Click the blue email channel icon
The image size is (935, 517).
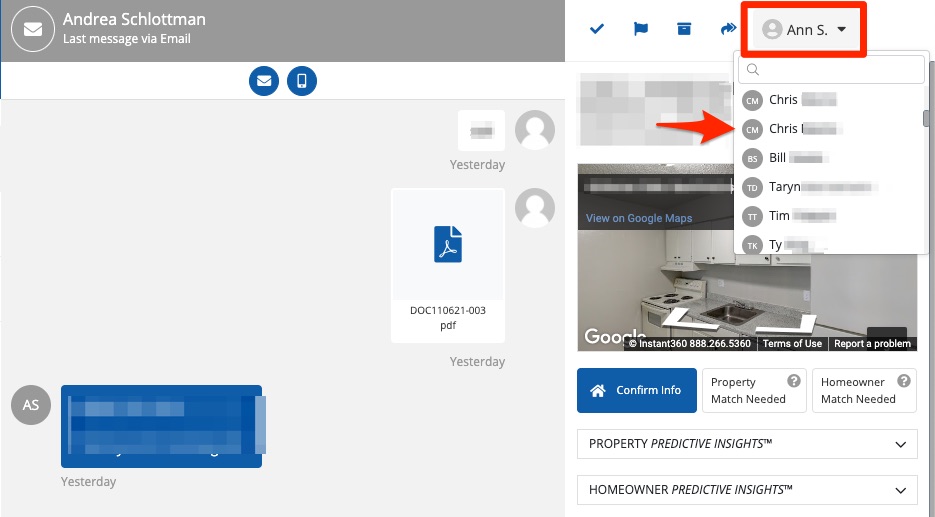[264, 80]
